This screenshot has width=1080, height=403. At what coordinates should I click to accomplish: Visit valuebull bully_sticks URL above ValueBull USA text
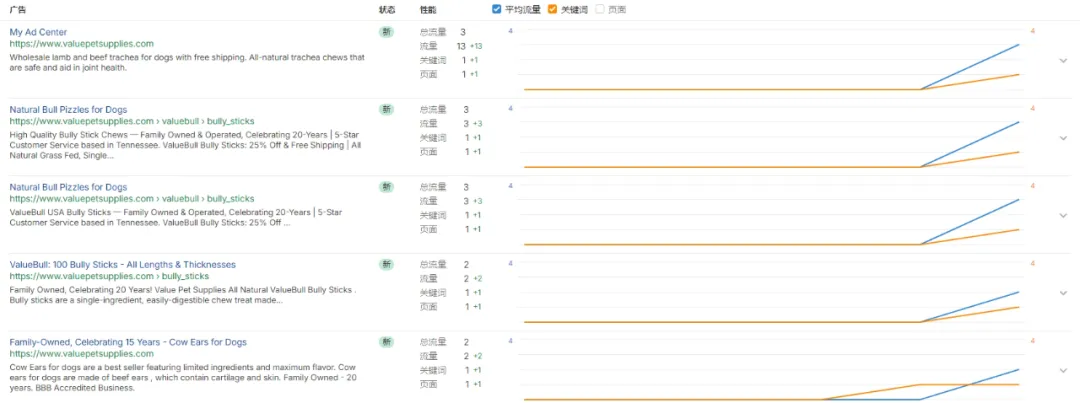tap(132, 198)
